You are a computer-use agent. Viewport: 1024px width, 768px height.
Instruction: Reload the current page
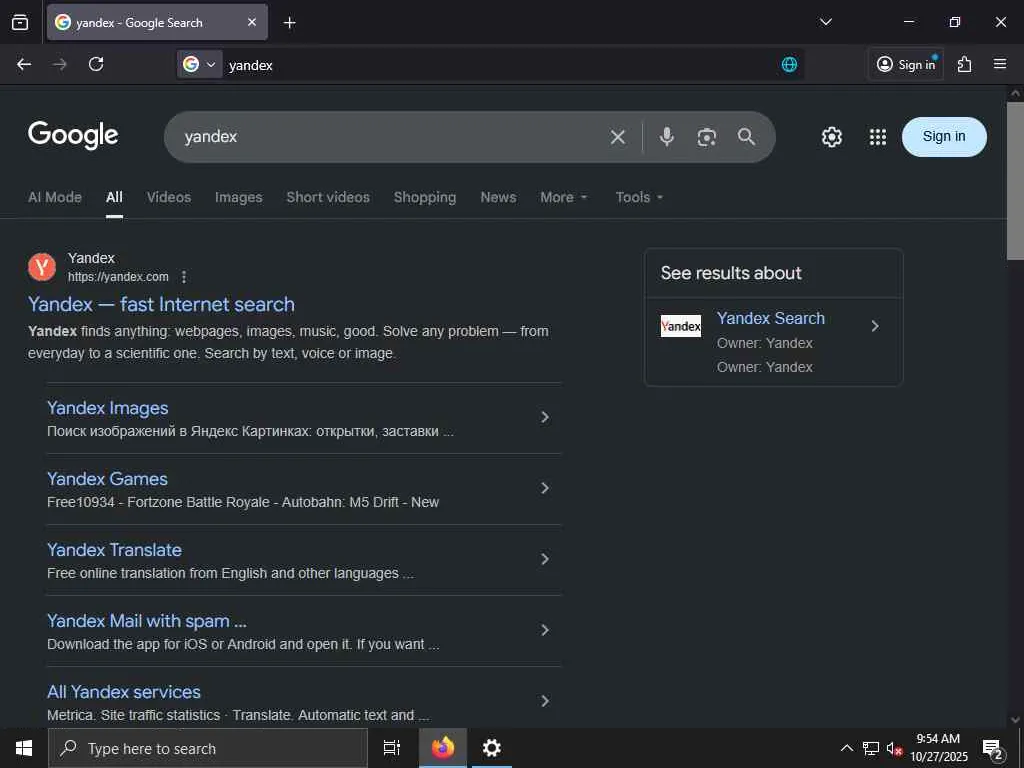tap(96, 64)
